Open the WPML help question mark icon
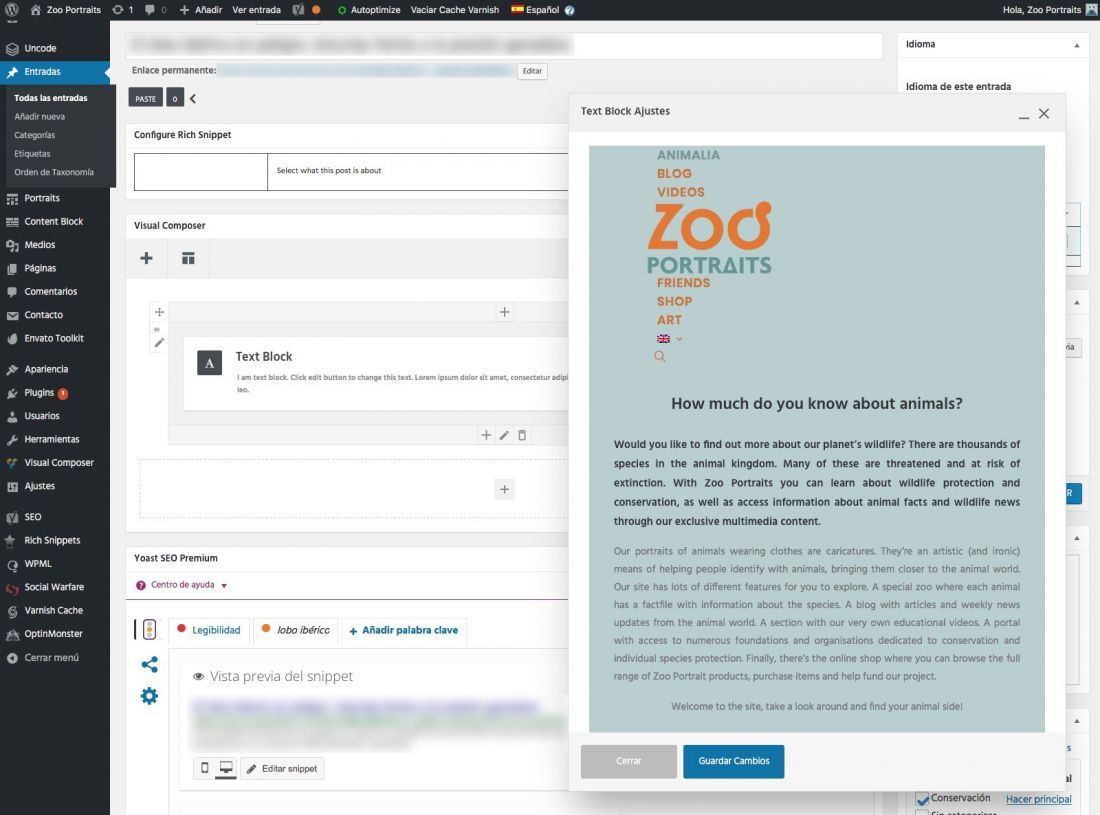This screenshot has width=1100, height=815. coord(569,10)
